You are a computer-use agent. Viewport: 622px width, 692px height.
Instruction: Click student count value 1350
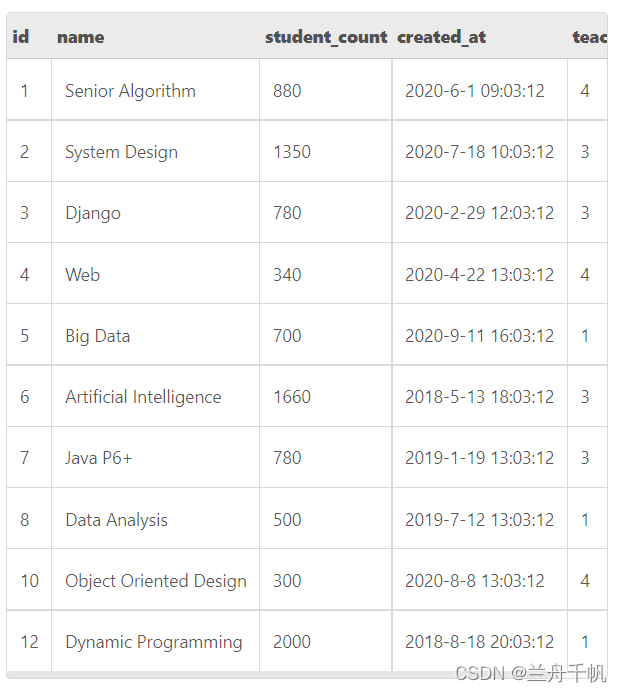click(292, 152)
